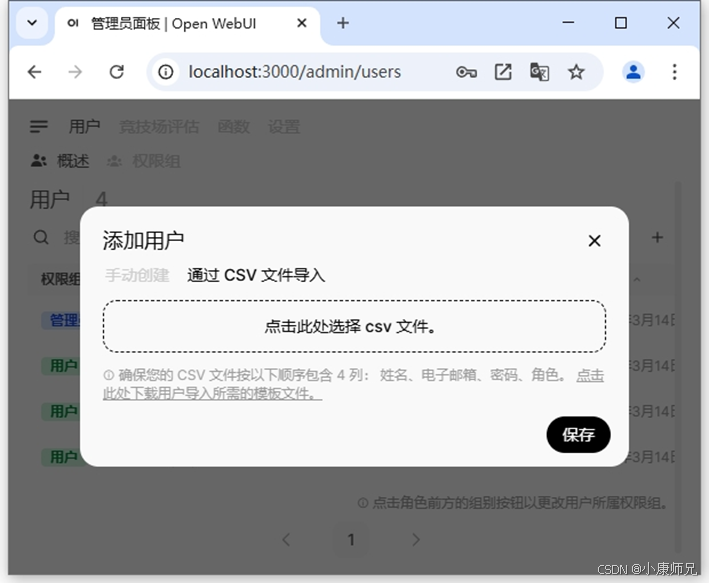709x583 pixels.
Task: Select the 权限组 section
Action: 143,161
